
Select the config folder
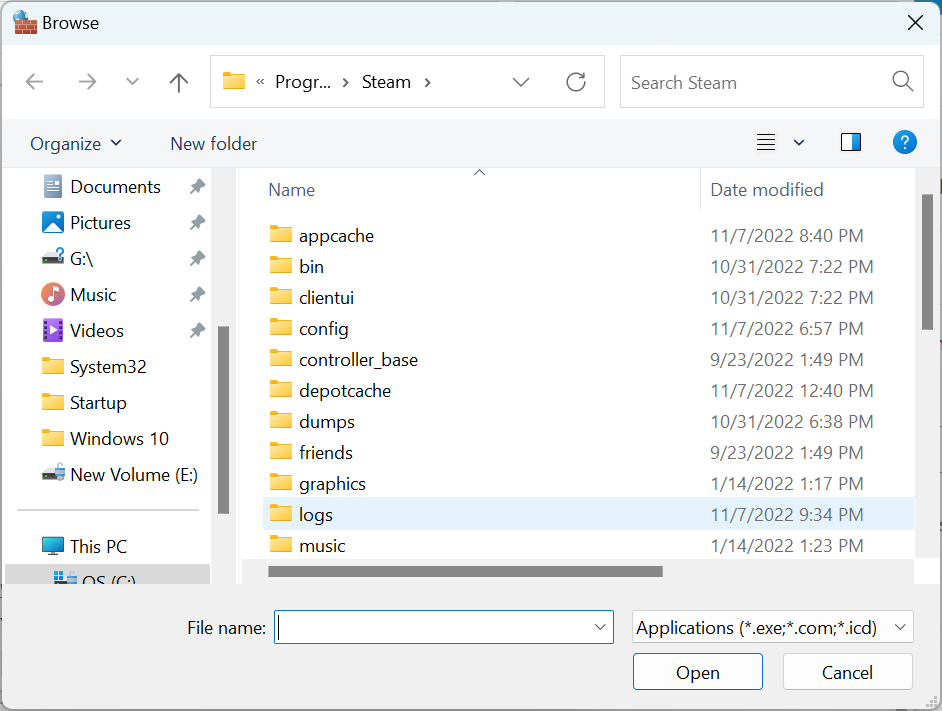click(588, 329)
